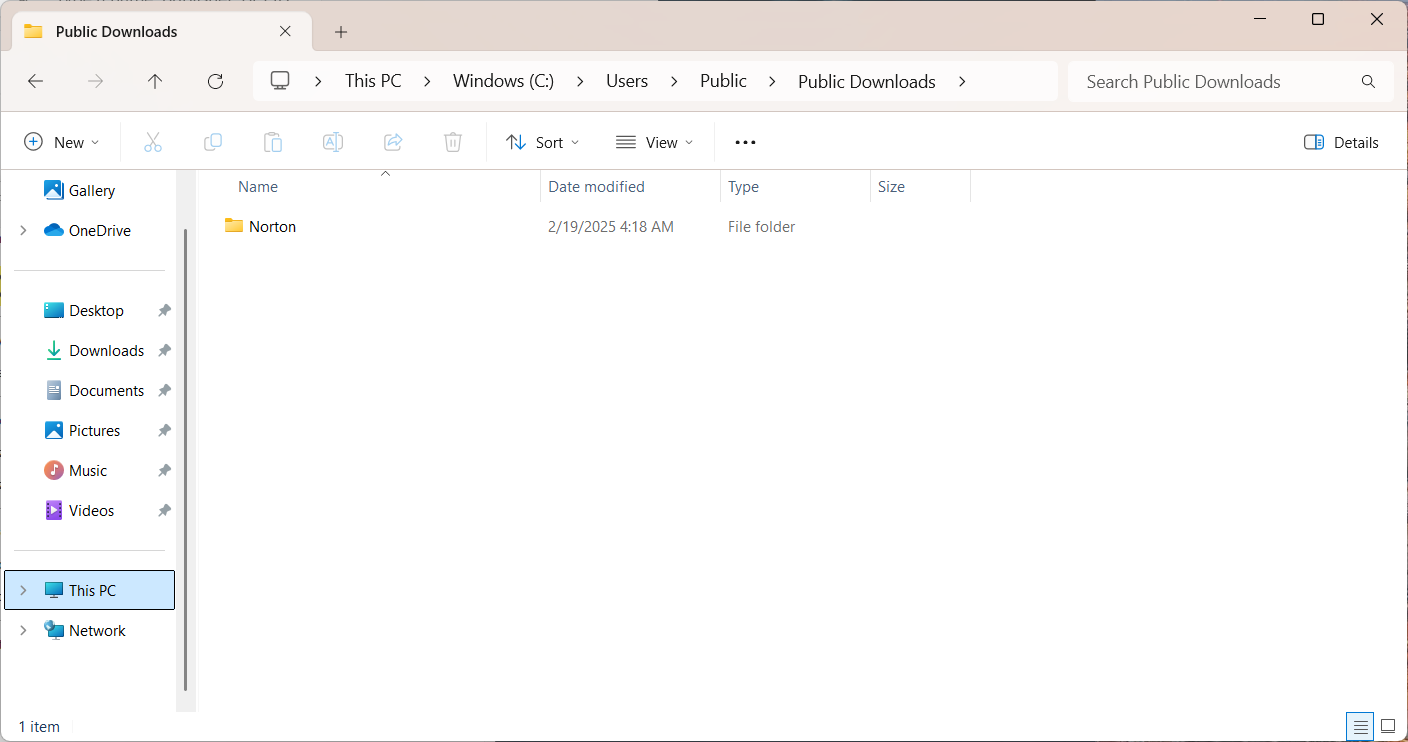
Task: Expand the This PC tree node
Action: point(23,591)
